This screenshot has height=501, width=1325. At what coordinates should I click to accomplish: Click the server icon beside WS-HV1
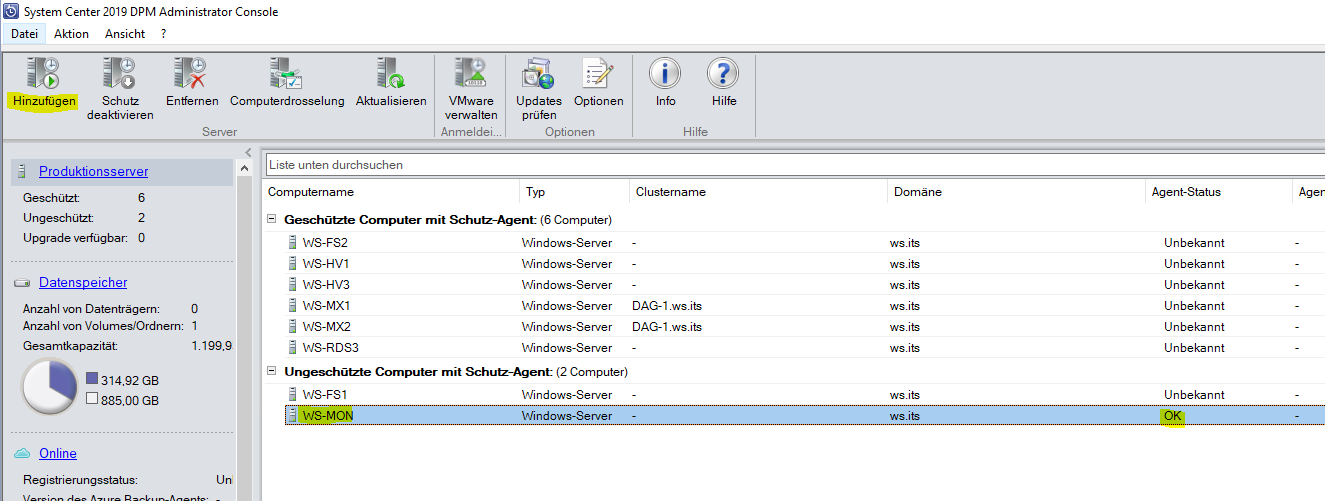pyautogui.click(x=293, y=264)
